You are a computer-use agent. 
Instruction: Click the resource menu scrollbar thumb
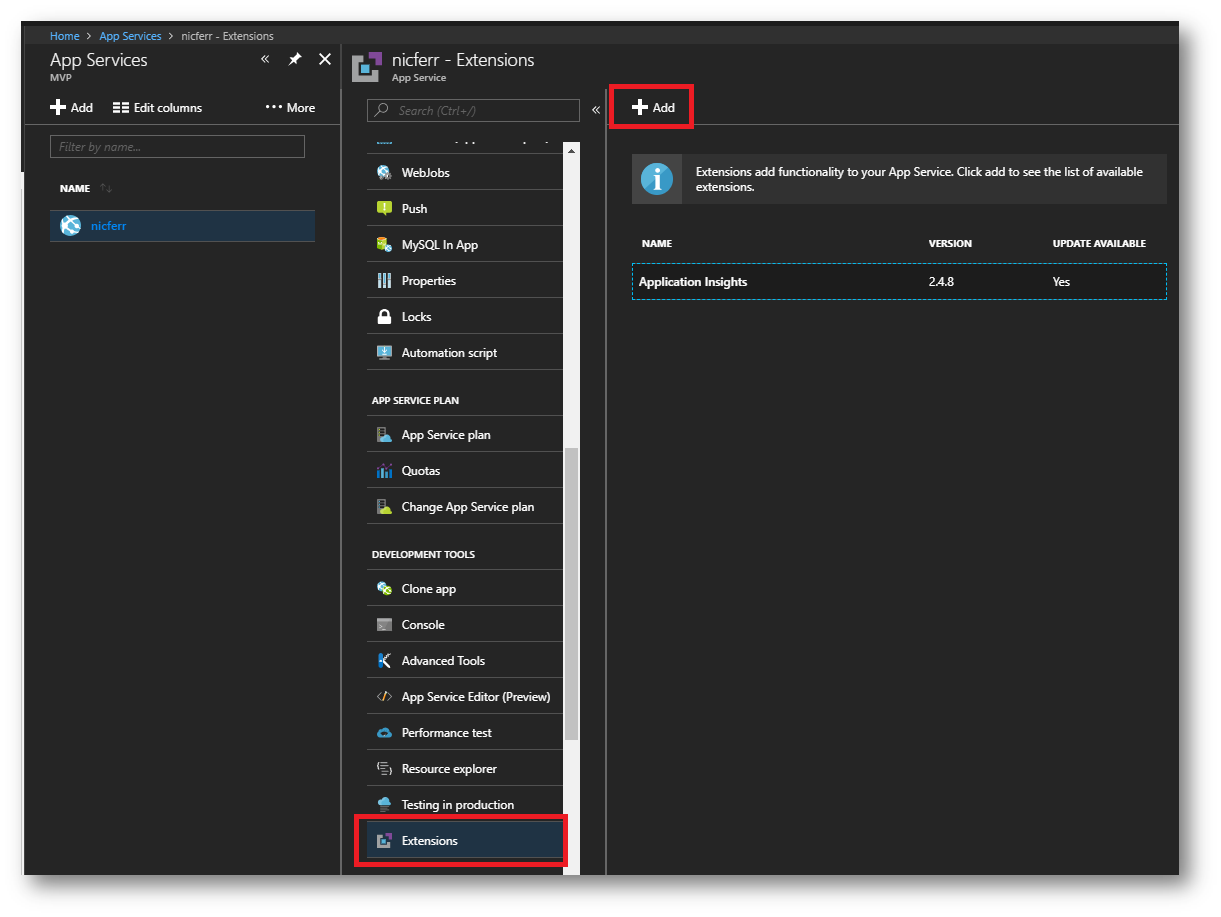[x=572, y=594]
